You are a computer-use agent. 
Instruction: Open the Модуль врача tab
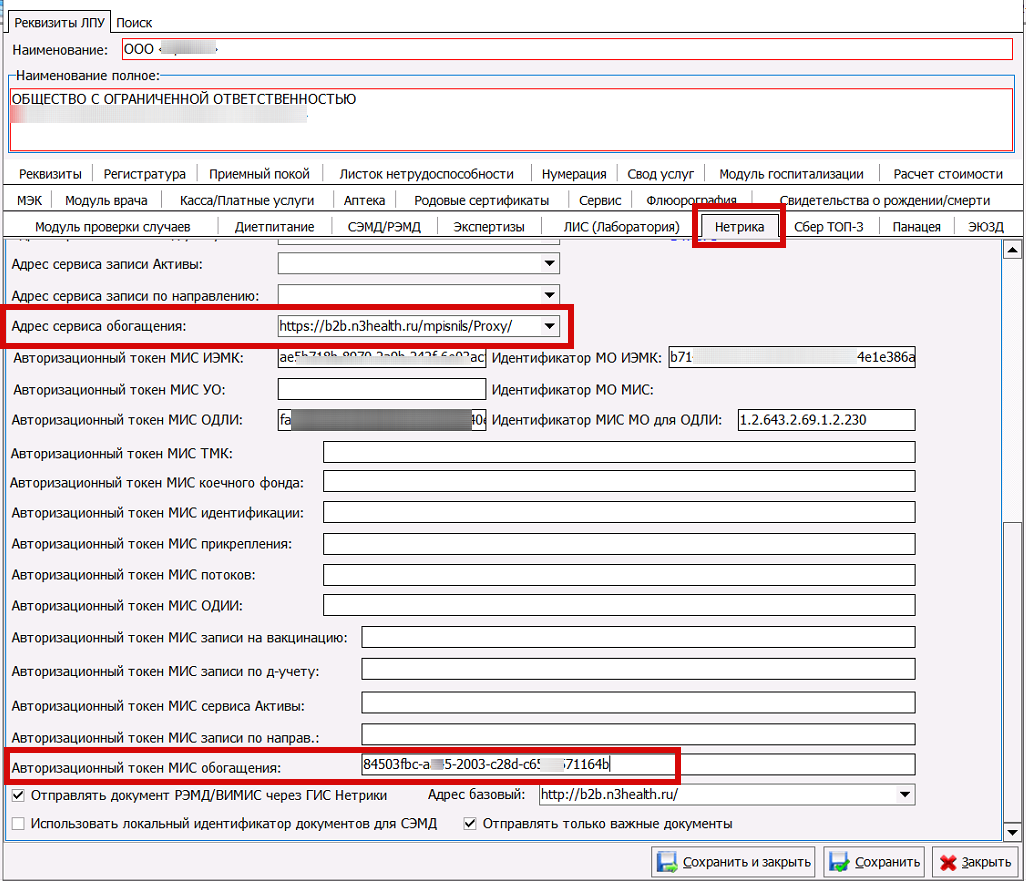click(106, 200)
